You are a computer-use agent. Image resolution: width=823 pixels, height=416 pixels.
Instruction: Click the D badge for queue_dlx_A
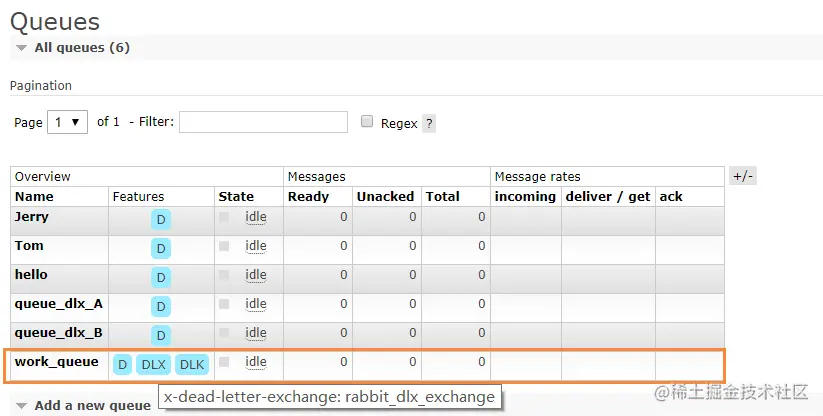pos(161,306)
